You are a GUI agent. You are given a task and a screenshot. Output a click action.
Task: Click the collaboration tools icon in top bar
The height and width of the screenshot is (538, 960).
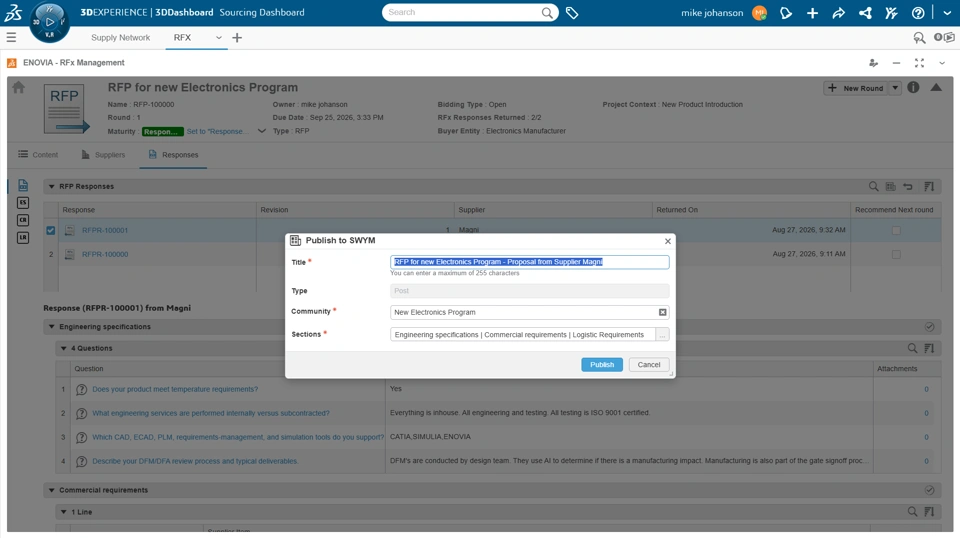(891, 13)
